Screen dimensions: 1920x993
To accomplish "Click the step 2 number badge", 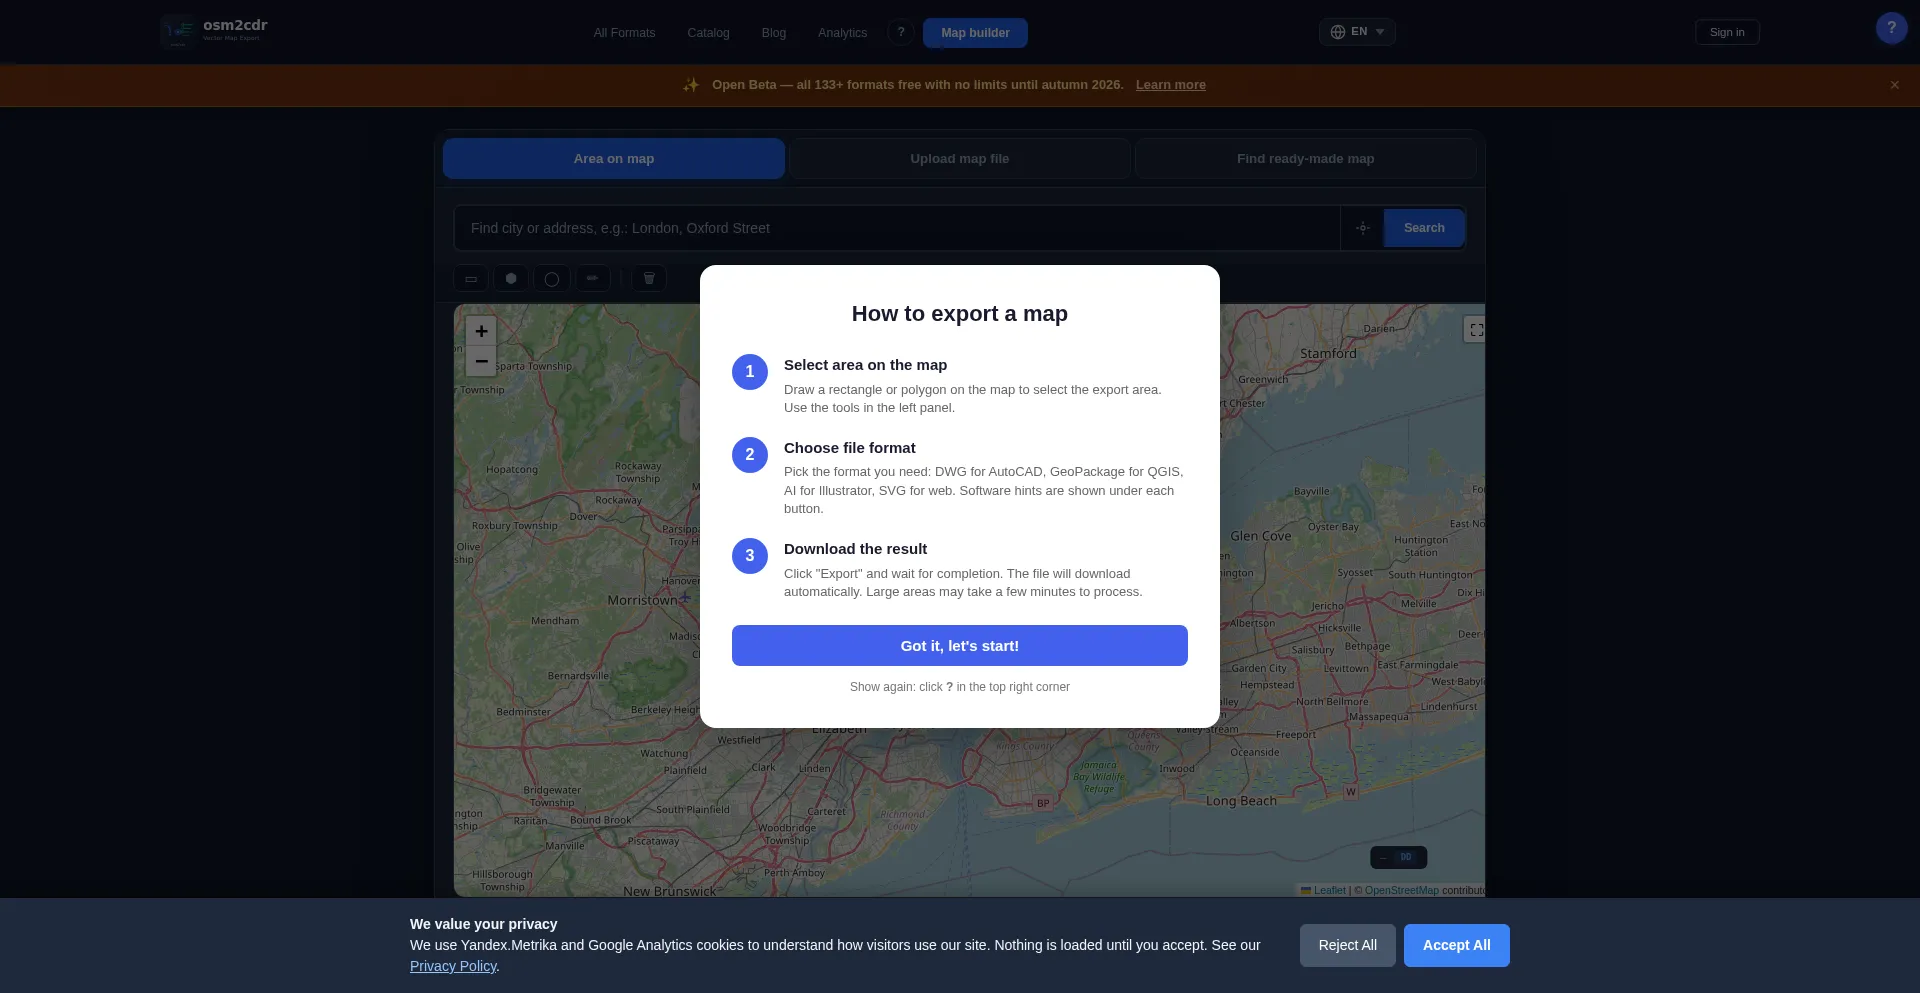I will (750, 455).
